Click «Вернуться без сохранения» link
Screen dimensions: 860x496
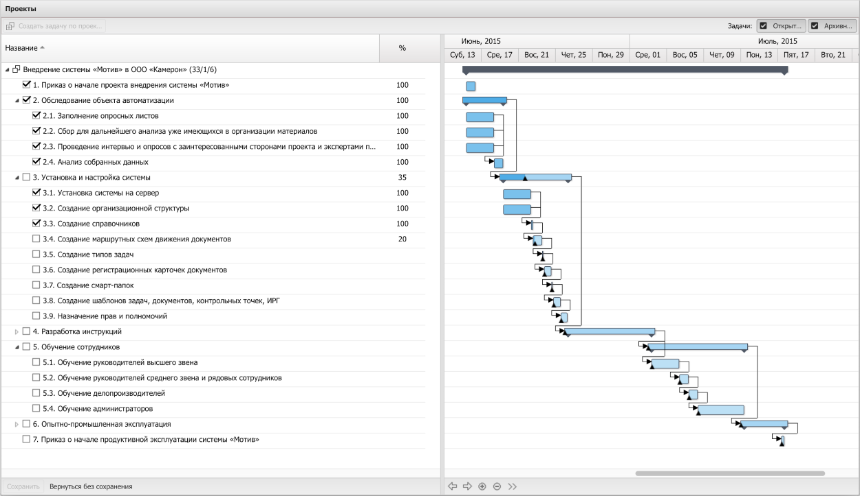tap(90, 487)
